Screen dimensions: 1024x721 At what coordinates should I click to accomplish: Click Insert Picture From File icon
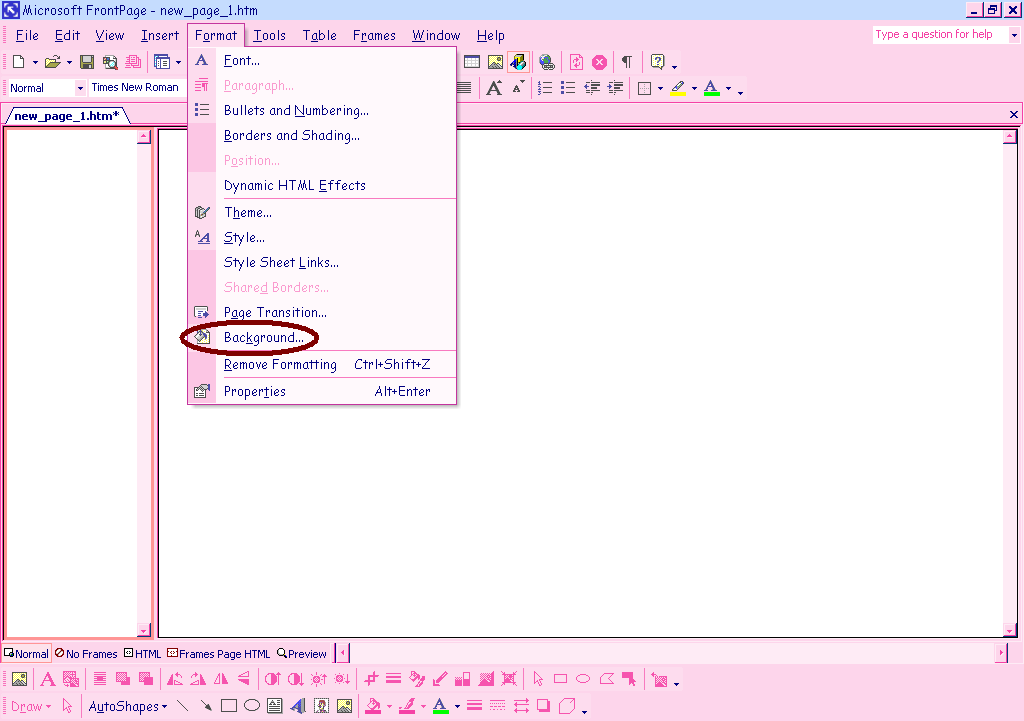(495, 62)
